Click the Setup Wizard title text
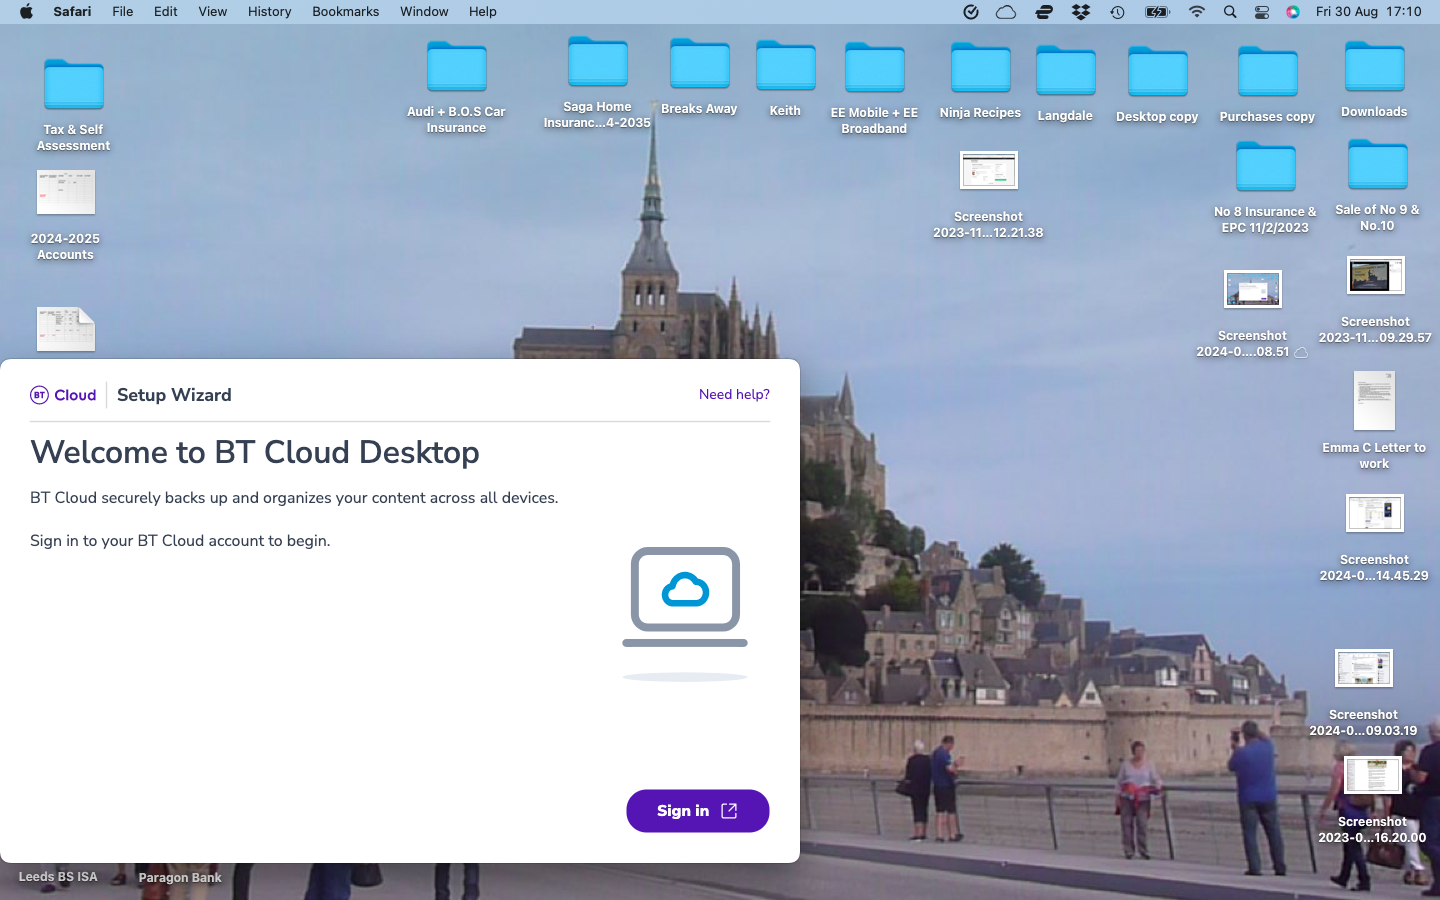Viewport: 1440px width, 900px height. pyautogui.click(x=174, y=395)
